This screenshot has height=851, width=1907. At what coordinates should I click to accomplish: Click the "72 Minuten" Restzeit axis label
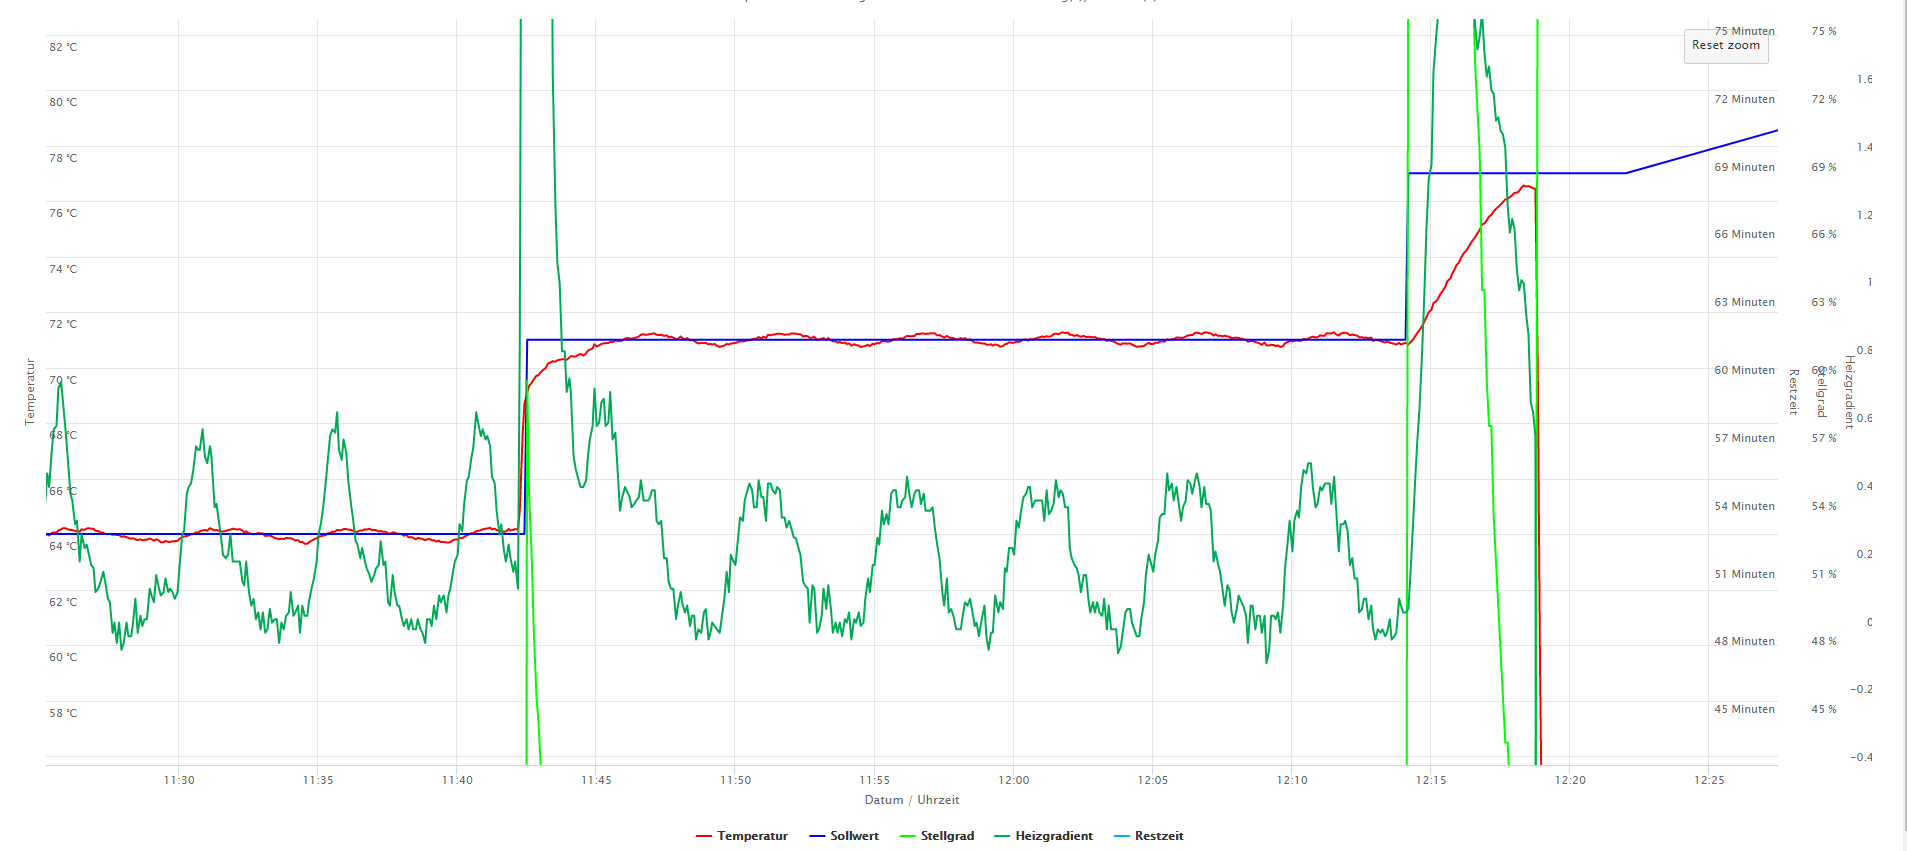tap(1744, 99)
